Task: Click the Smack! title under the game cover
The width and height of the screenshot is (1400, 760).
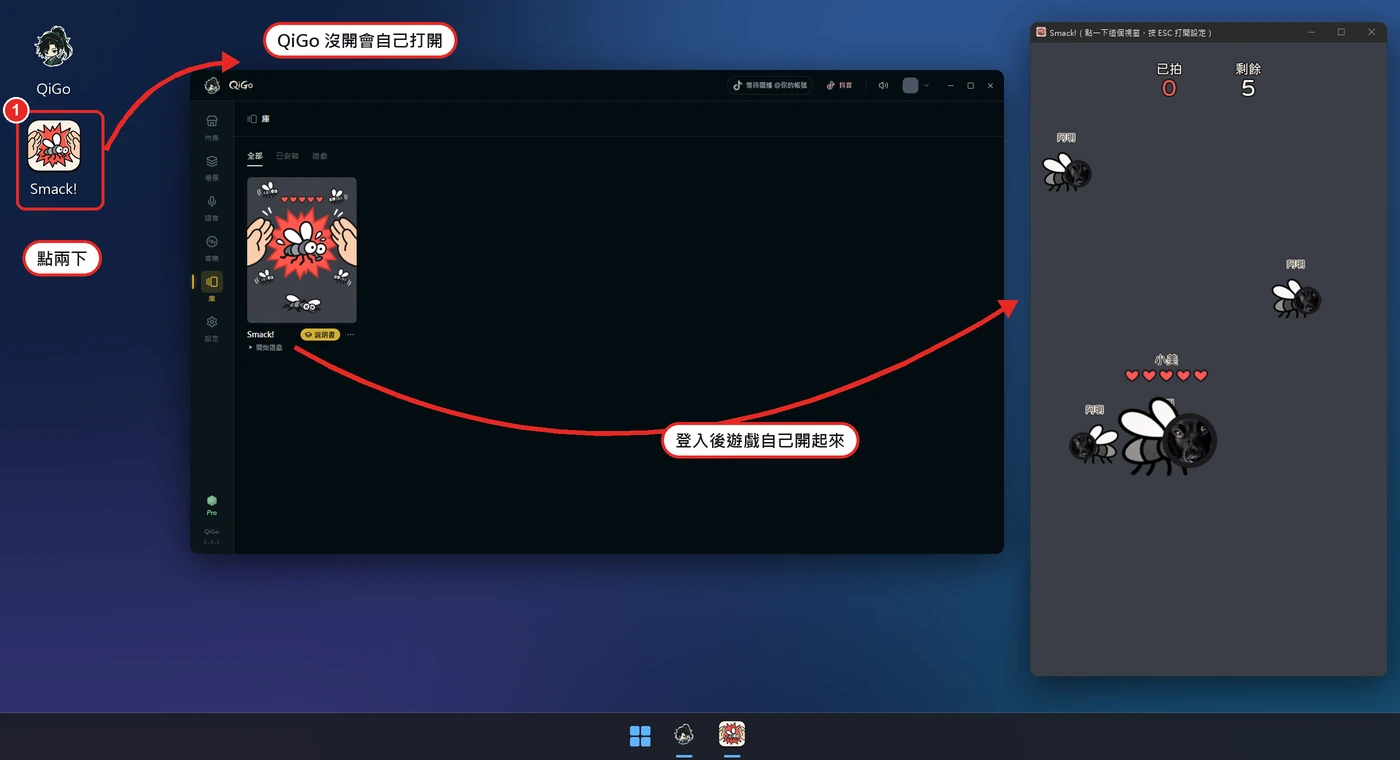Action: pyautogui.click(x=261, y=334)
